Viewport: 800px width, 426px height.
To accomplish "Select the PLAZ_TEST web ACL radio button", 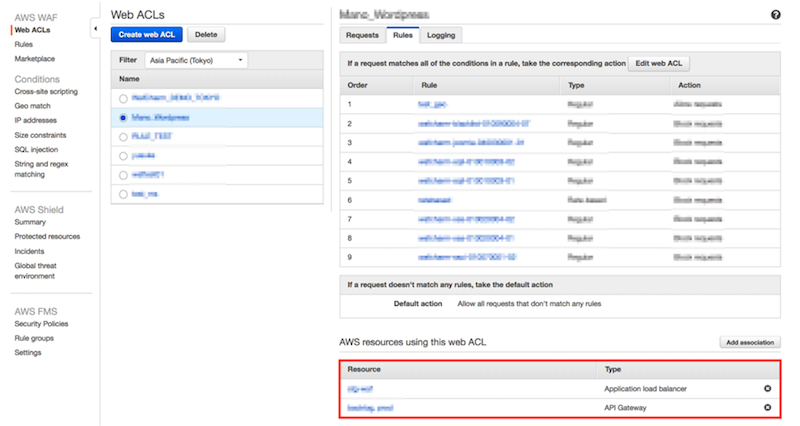I will tap(123, 137).
